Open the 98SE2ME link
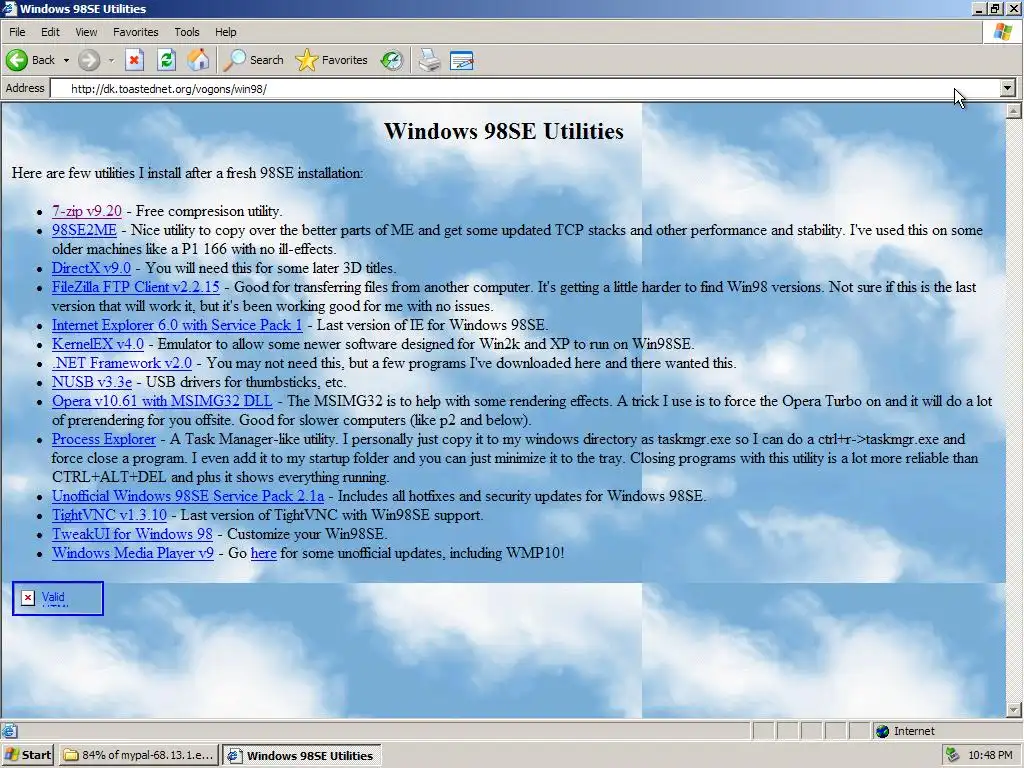The width and height of the screenshot is (1024, 768). click(x=84, y=230)
